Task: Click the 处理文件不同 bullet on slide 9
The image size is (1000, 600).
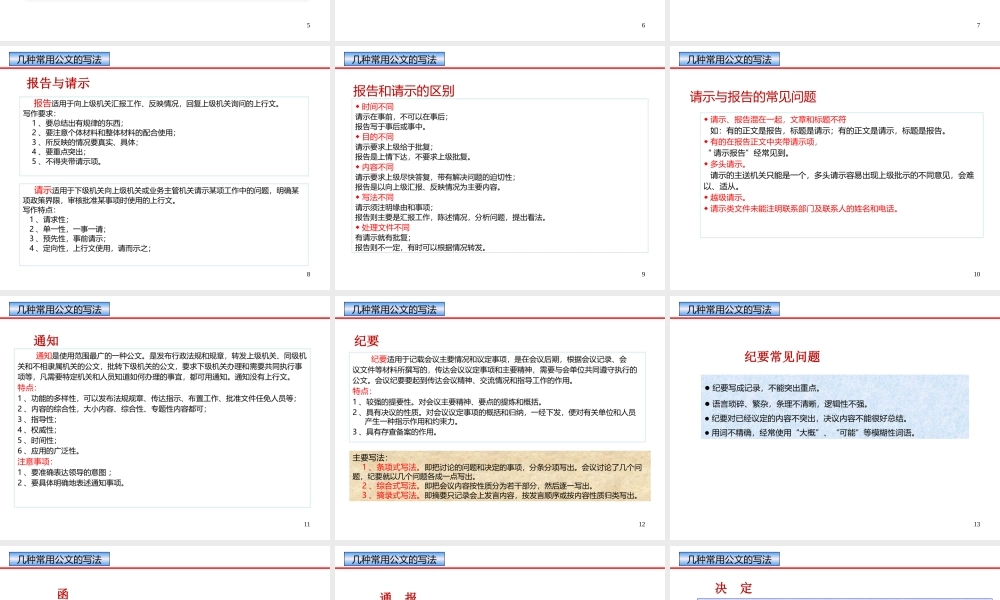Action: coord(382,227)
